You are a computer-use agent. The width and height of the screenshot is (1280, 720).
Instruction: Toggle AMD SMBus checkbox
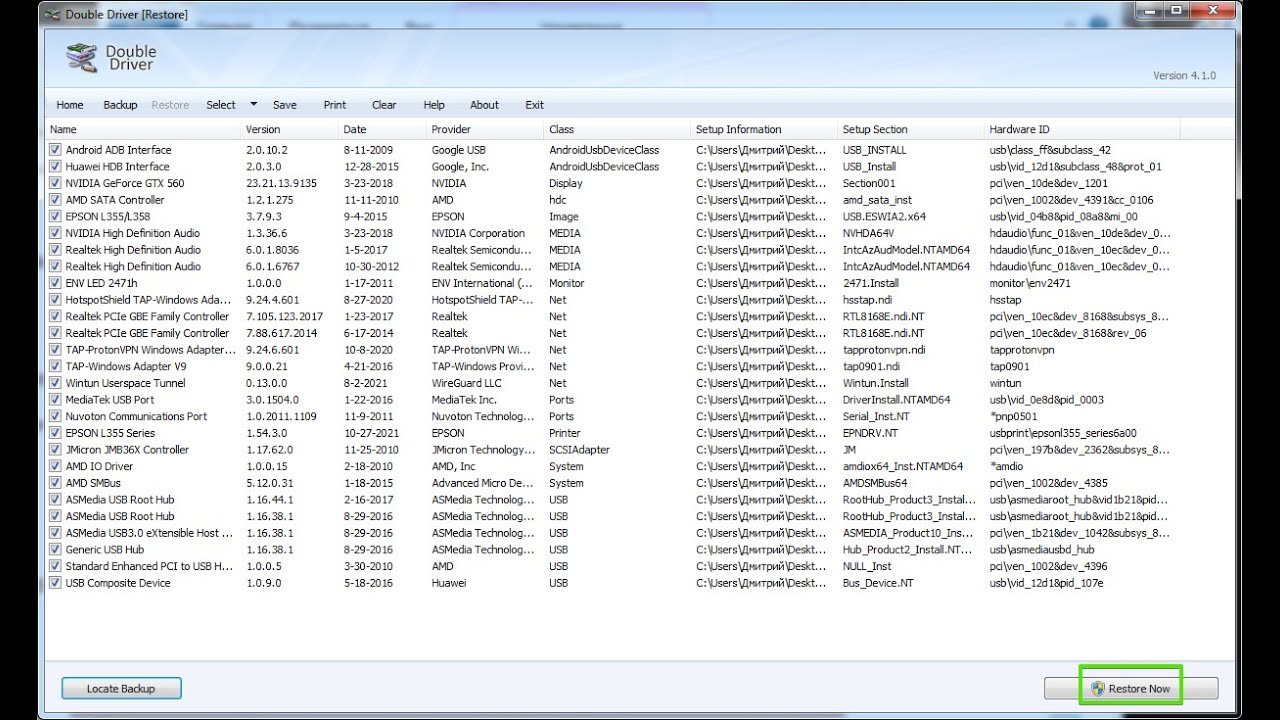56,483
